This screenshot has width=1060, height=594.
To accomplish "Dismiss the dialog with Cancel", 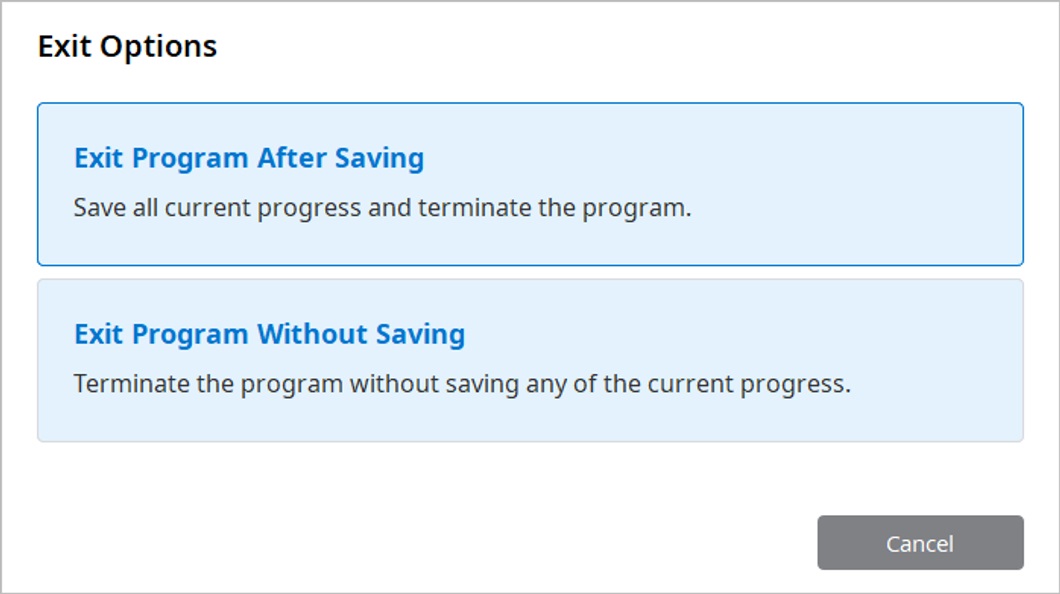I will click(920, 543).
